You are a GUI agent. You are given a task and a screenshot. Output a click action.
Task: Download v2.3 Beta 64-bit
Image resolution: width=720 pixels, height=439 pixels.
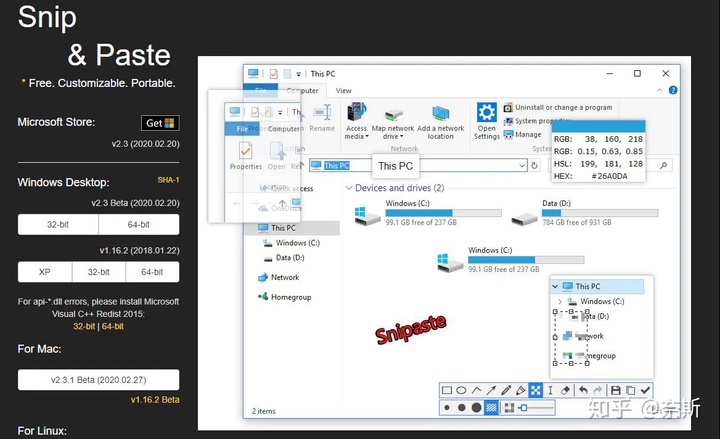pyautogui.click(x=139, y=225)
